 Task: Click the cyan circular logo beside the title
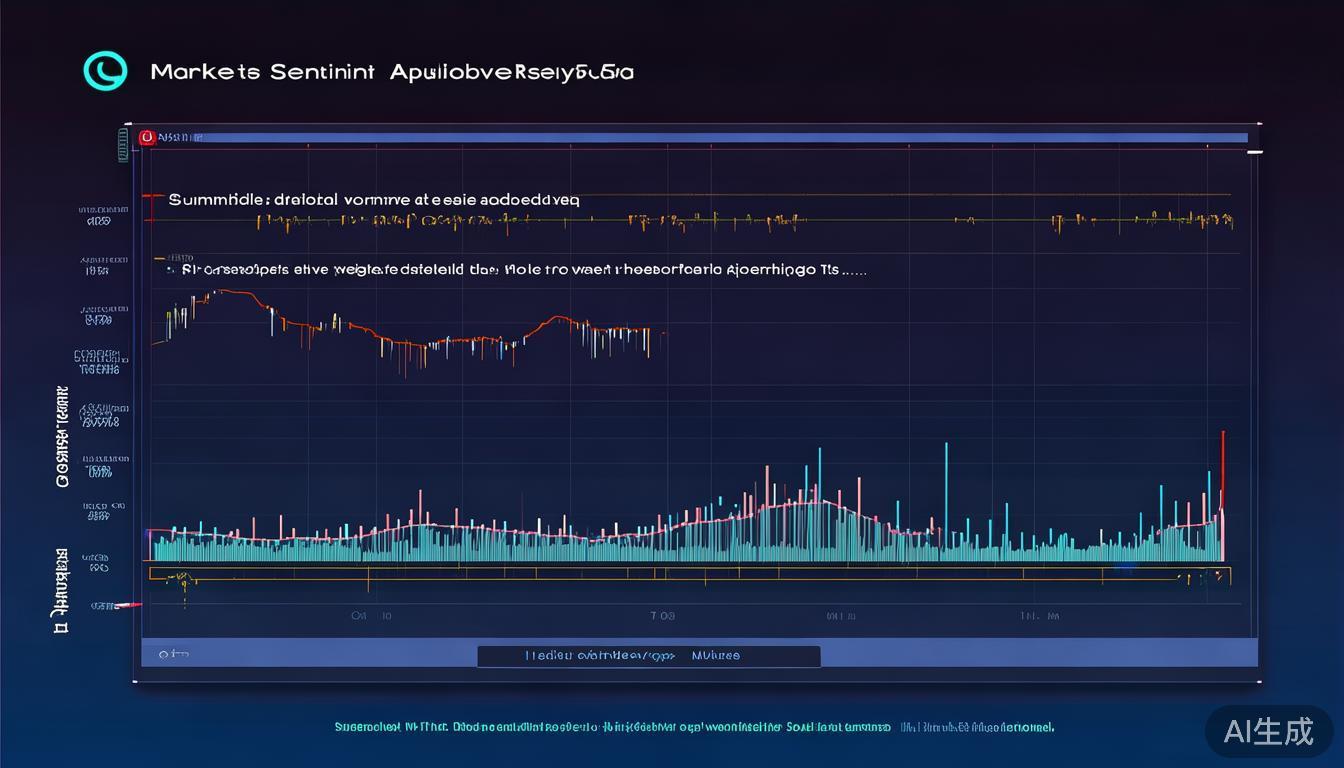coord(105,71)
